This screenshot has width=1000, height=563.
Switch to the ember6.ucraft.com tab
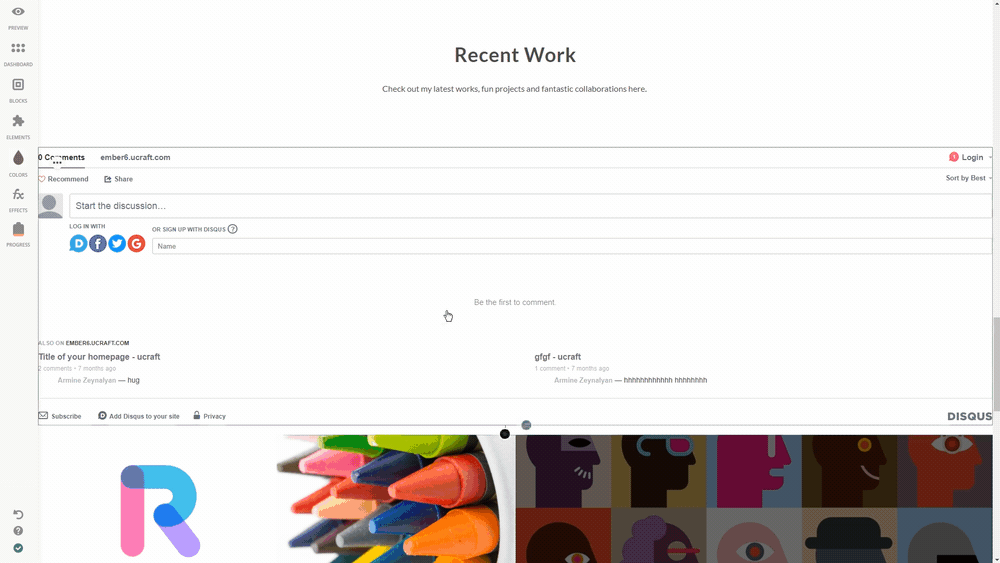tap(135, 157)
